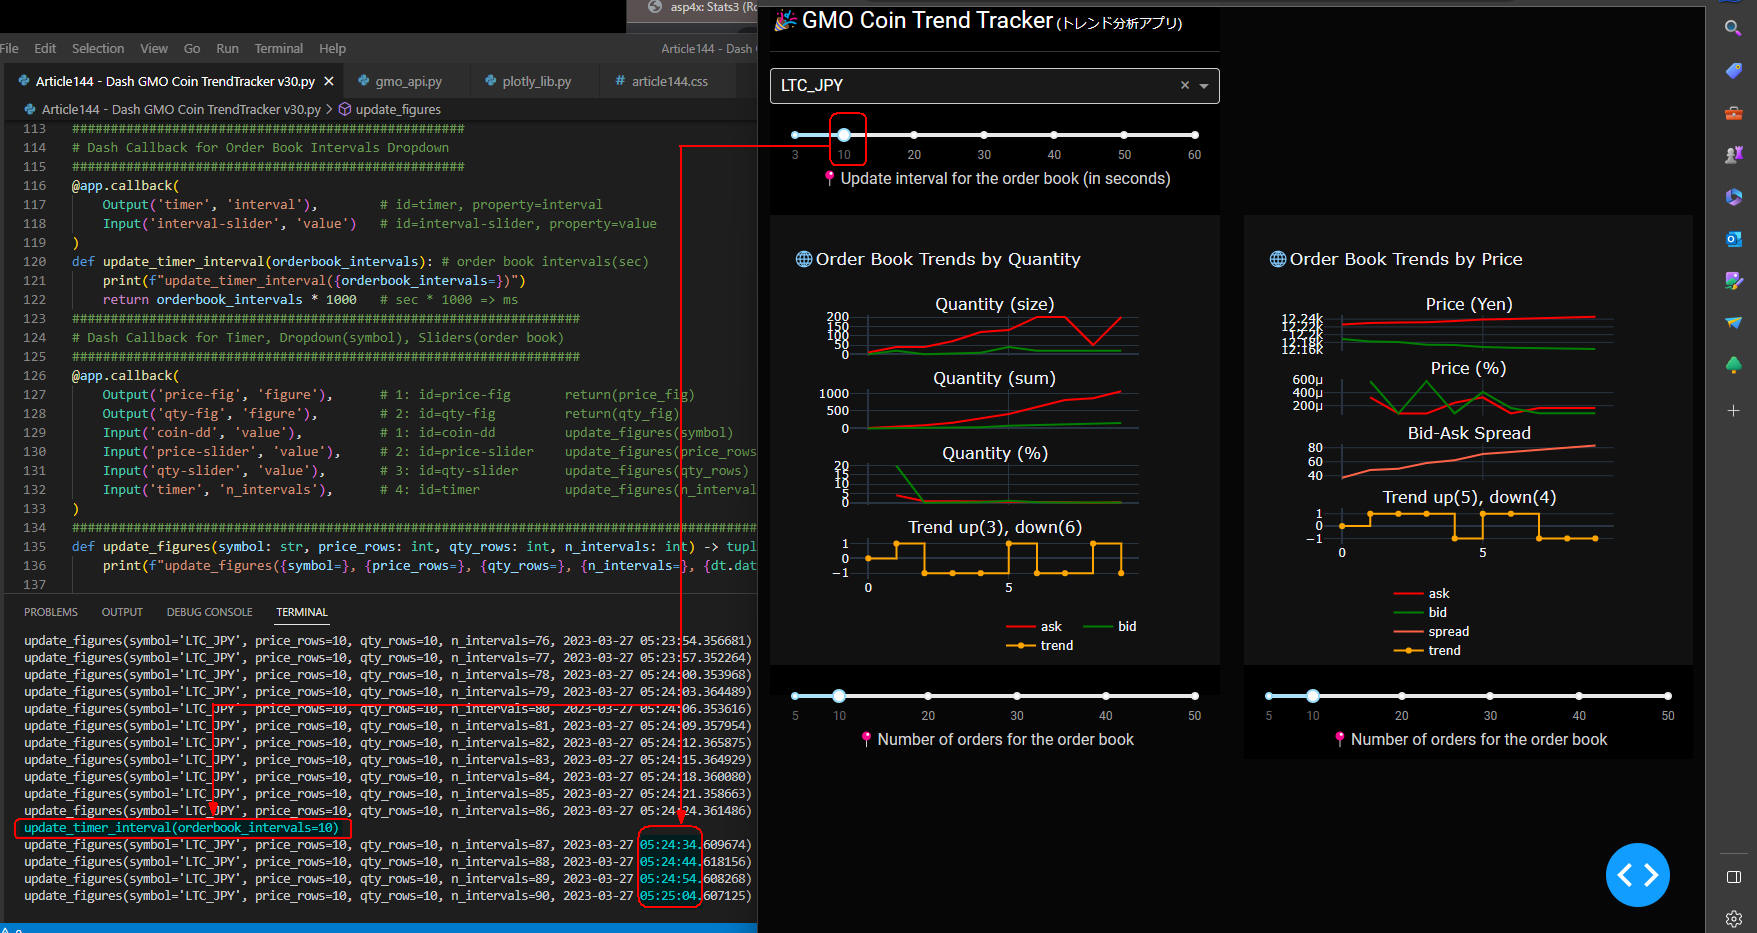Image resolution: width=1757 pixels, height=933 pixels.
Task: Click the Bid-Ask Spread subplot
Action: tap(1476, 461)
